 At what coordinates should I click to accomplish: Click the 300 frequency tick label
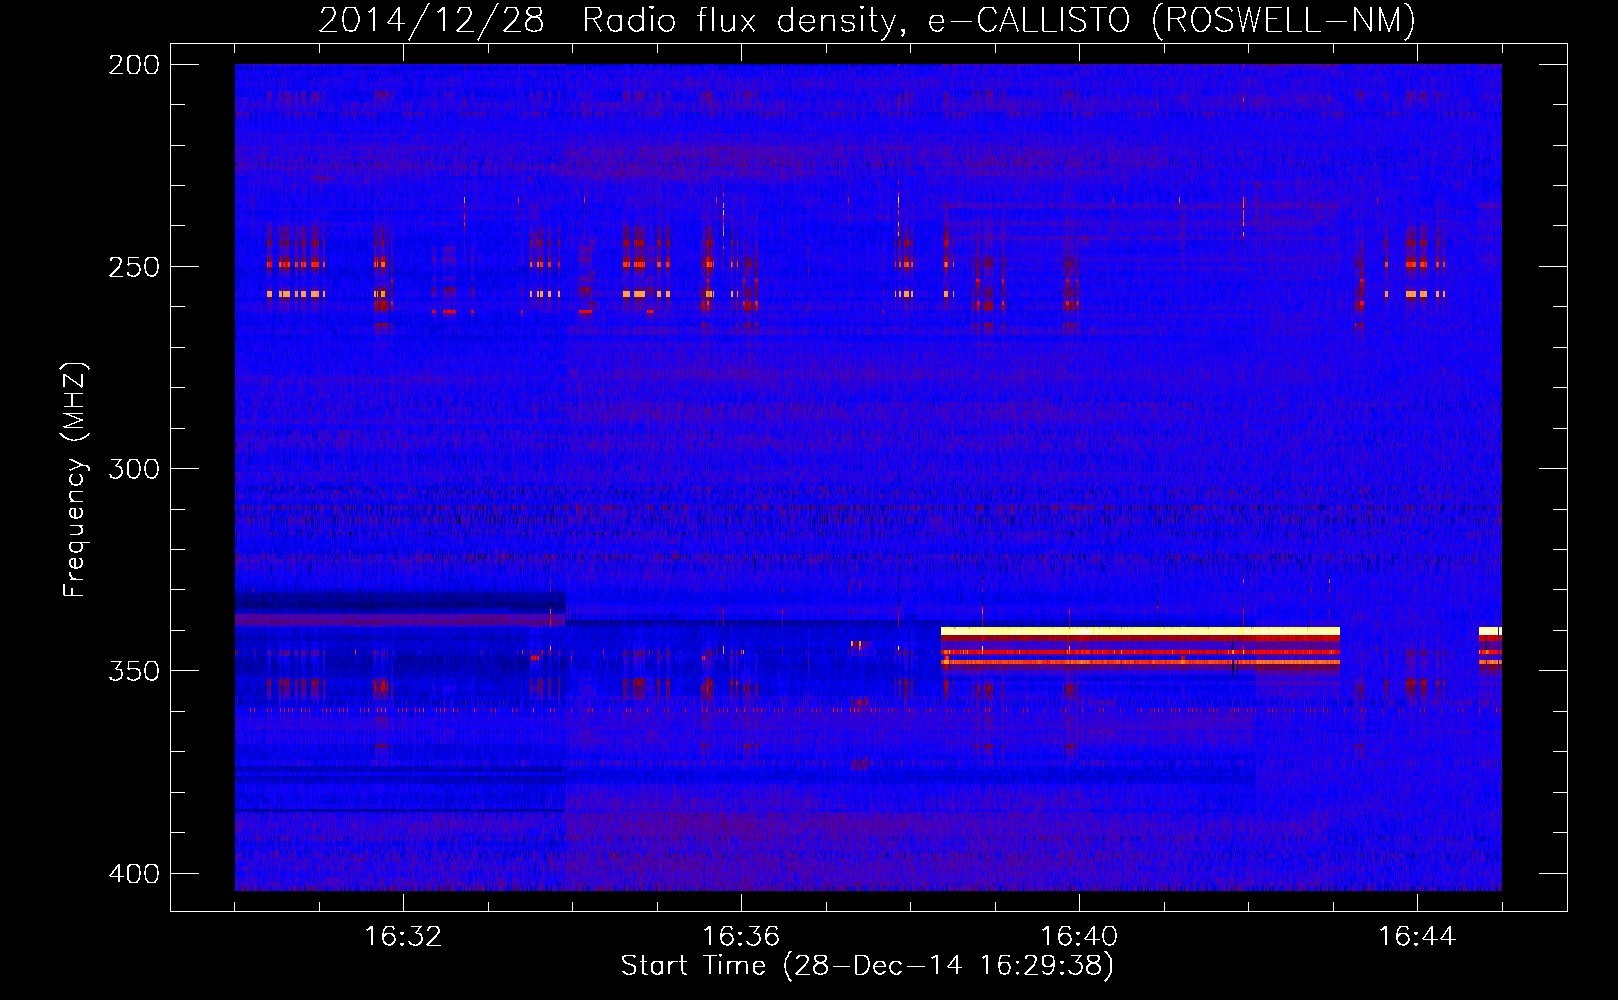[134, 469]
